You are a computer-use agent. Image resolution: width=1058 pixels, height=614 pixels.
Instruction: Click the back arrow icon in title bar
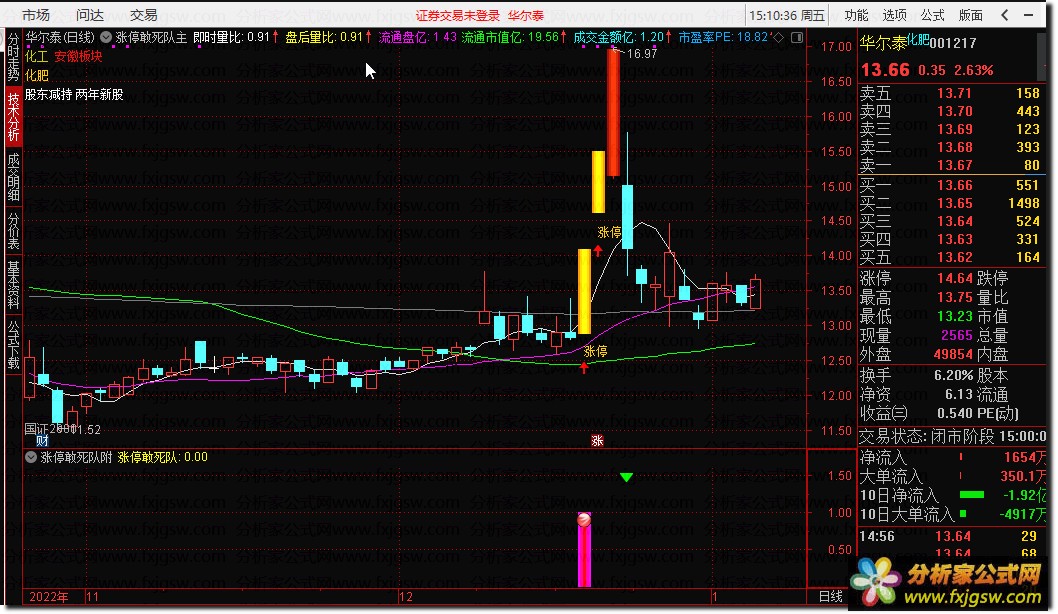(x=1005, y=15)
